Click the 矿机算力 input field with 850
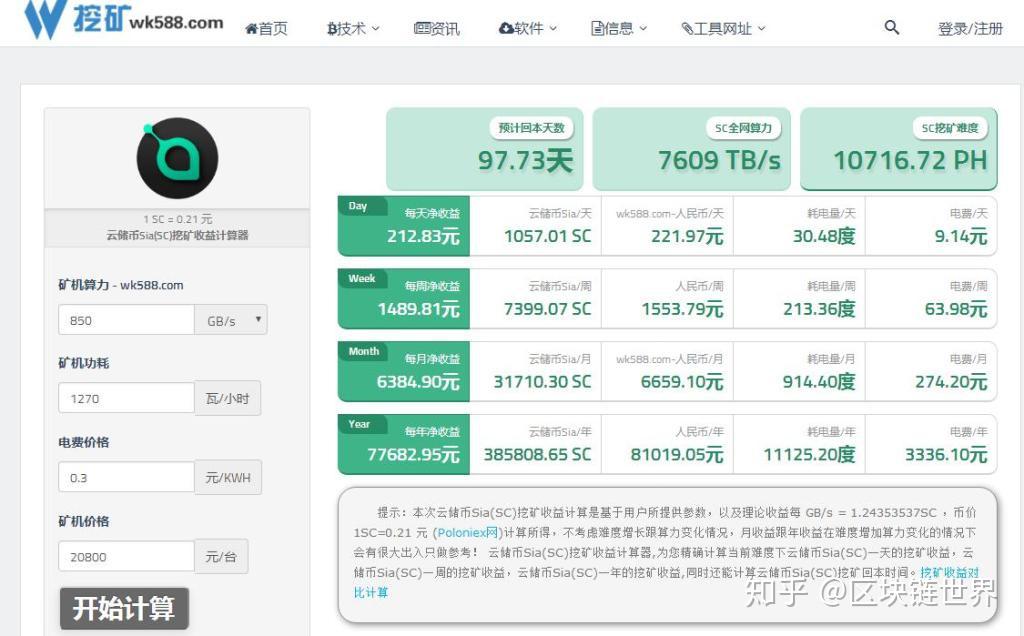The height and width of the screenshot is (636, 1024). (127, 320)
